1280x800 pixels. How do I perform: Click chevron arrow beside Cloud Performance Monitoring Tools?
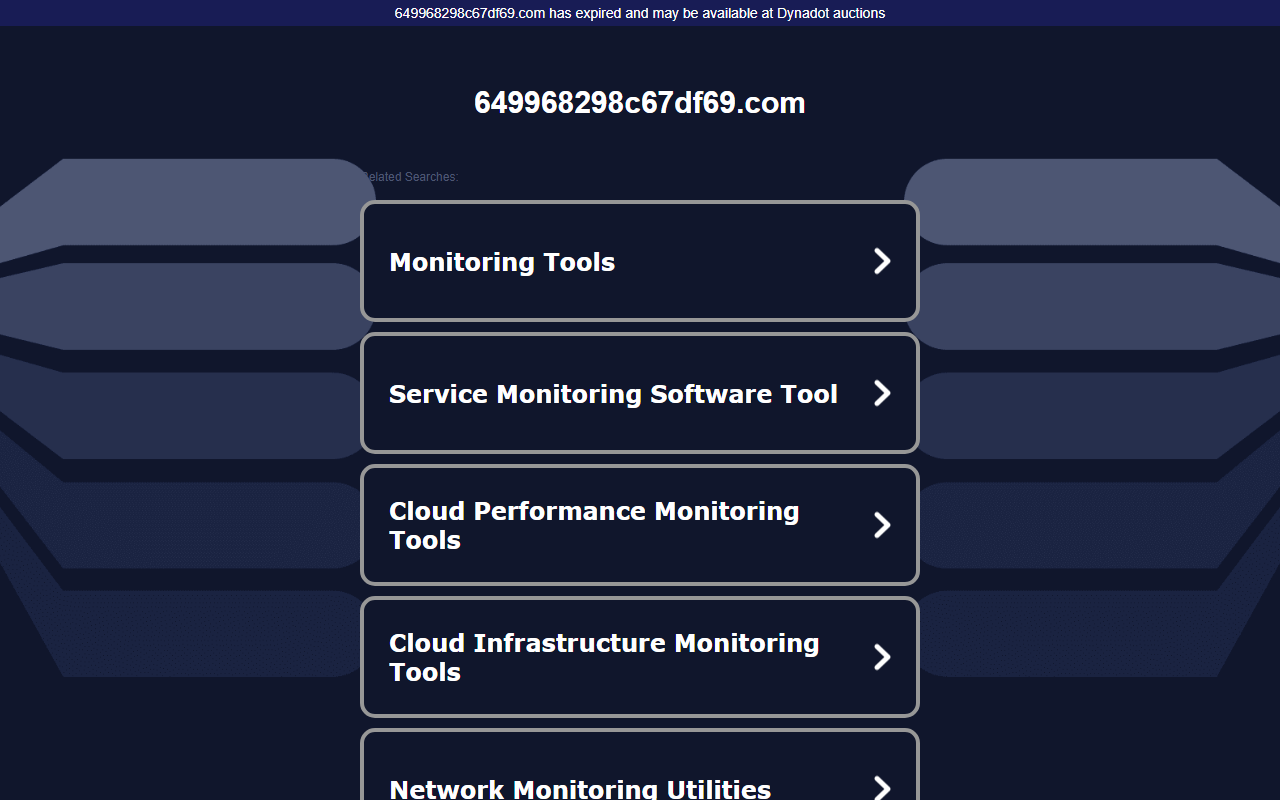click(x=882, y=525)
